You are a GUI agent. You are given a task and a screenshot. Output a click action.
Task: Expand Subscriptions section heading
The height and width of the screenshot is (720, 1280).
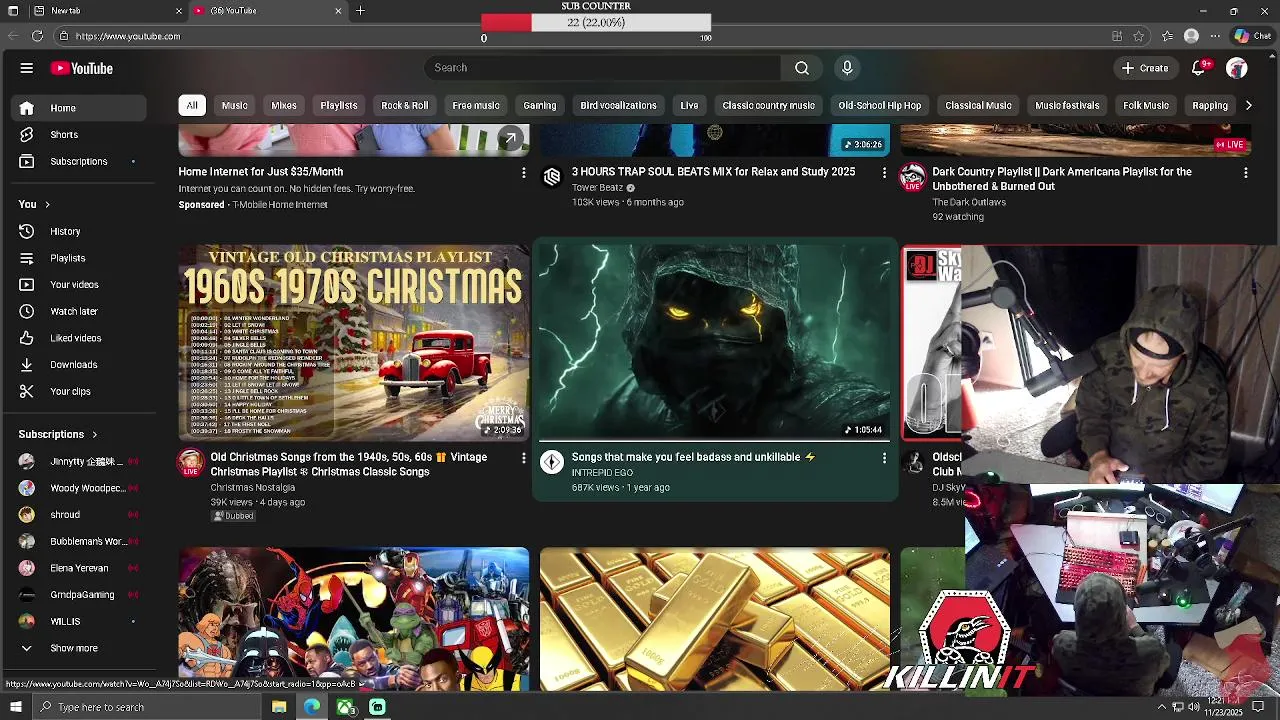[x=58, y=434]
